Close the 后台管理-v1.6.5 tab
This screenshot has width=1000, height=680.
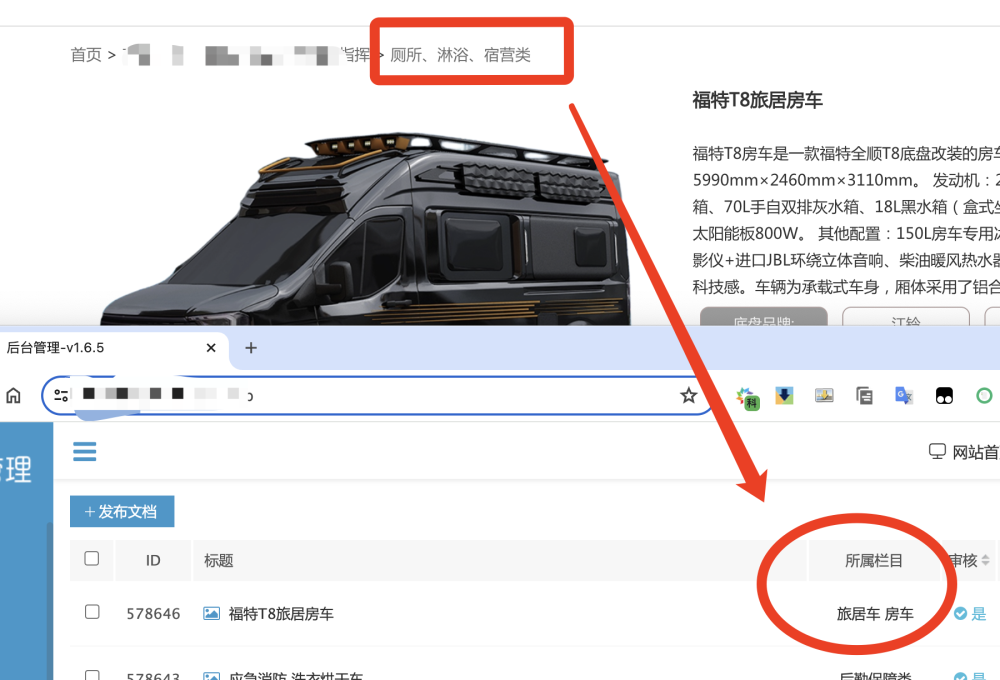(x=211, y=348)
